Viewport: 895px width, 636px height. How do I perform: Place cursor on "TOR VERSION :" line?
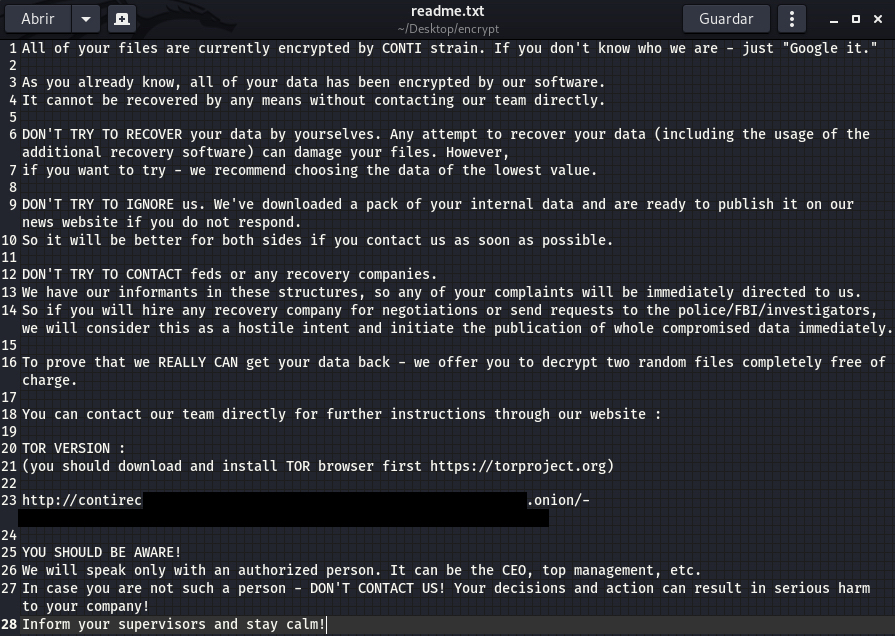pyautogui.click(x=73, y=449)
